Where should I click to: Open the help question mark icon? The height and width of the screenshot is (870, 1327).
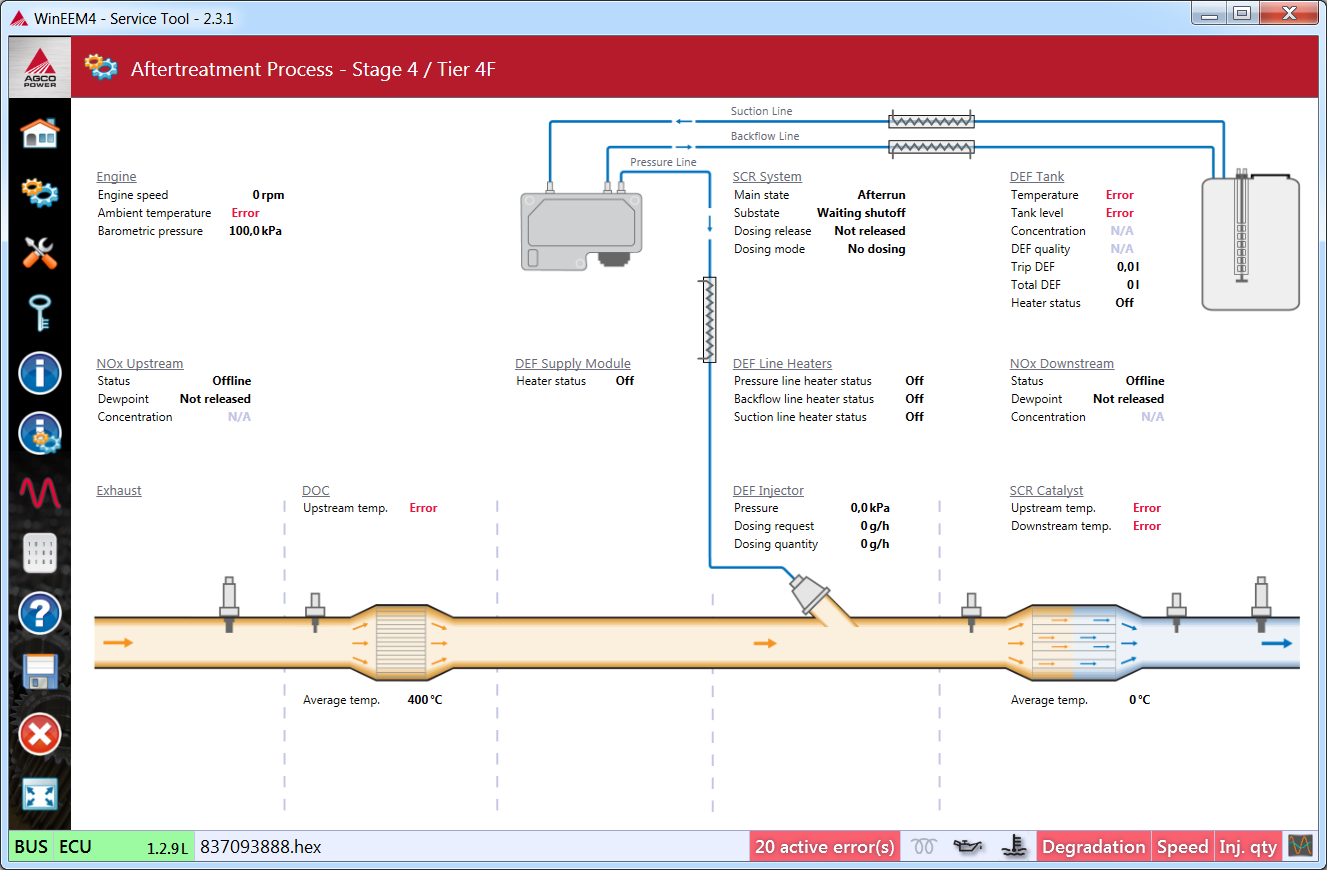click(x=40, y=612)
